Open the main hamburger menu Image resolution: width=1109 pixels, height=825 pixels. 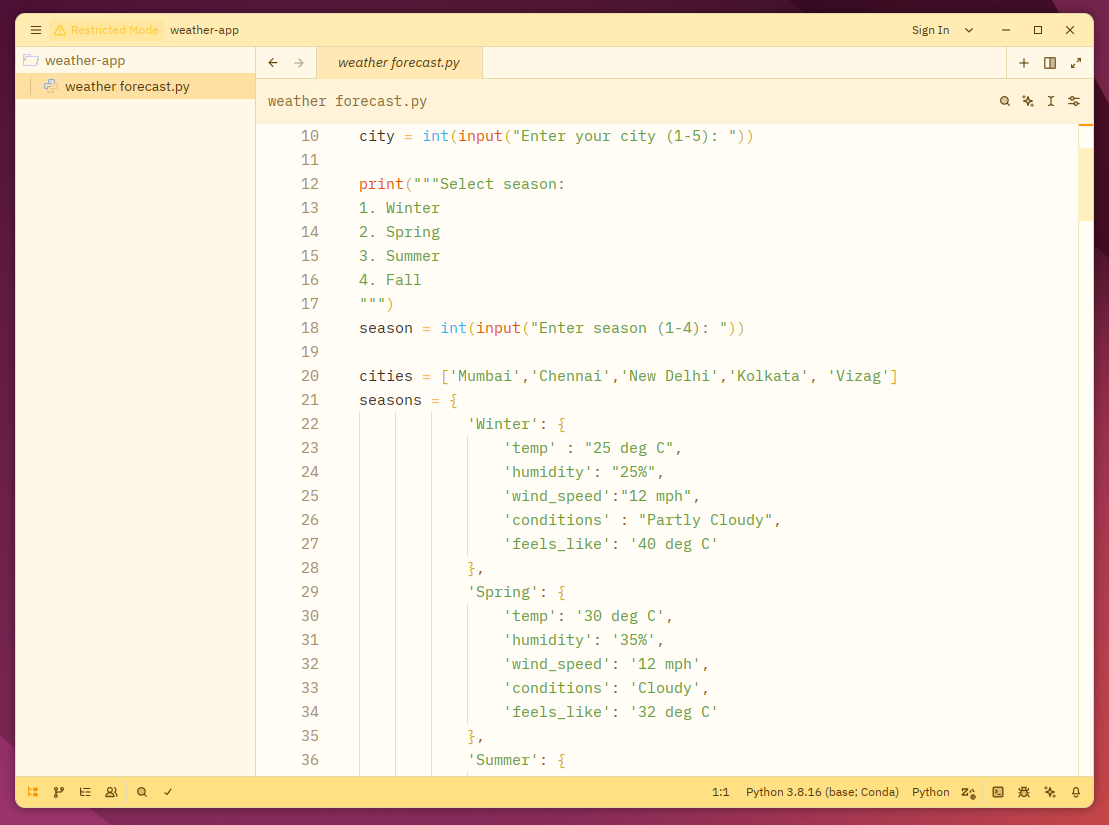36,30
